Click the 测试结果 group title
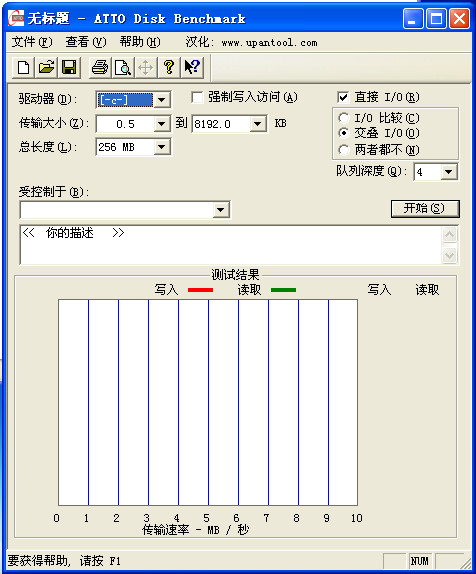This screenshot has width=476, height=574. (235, 275)
